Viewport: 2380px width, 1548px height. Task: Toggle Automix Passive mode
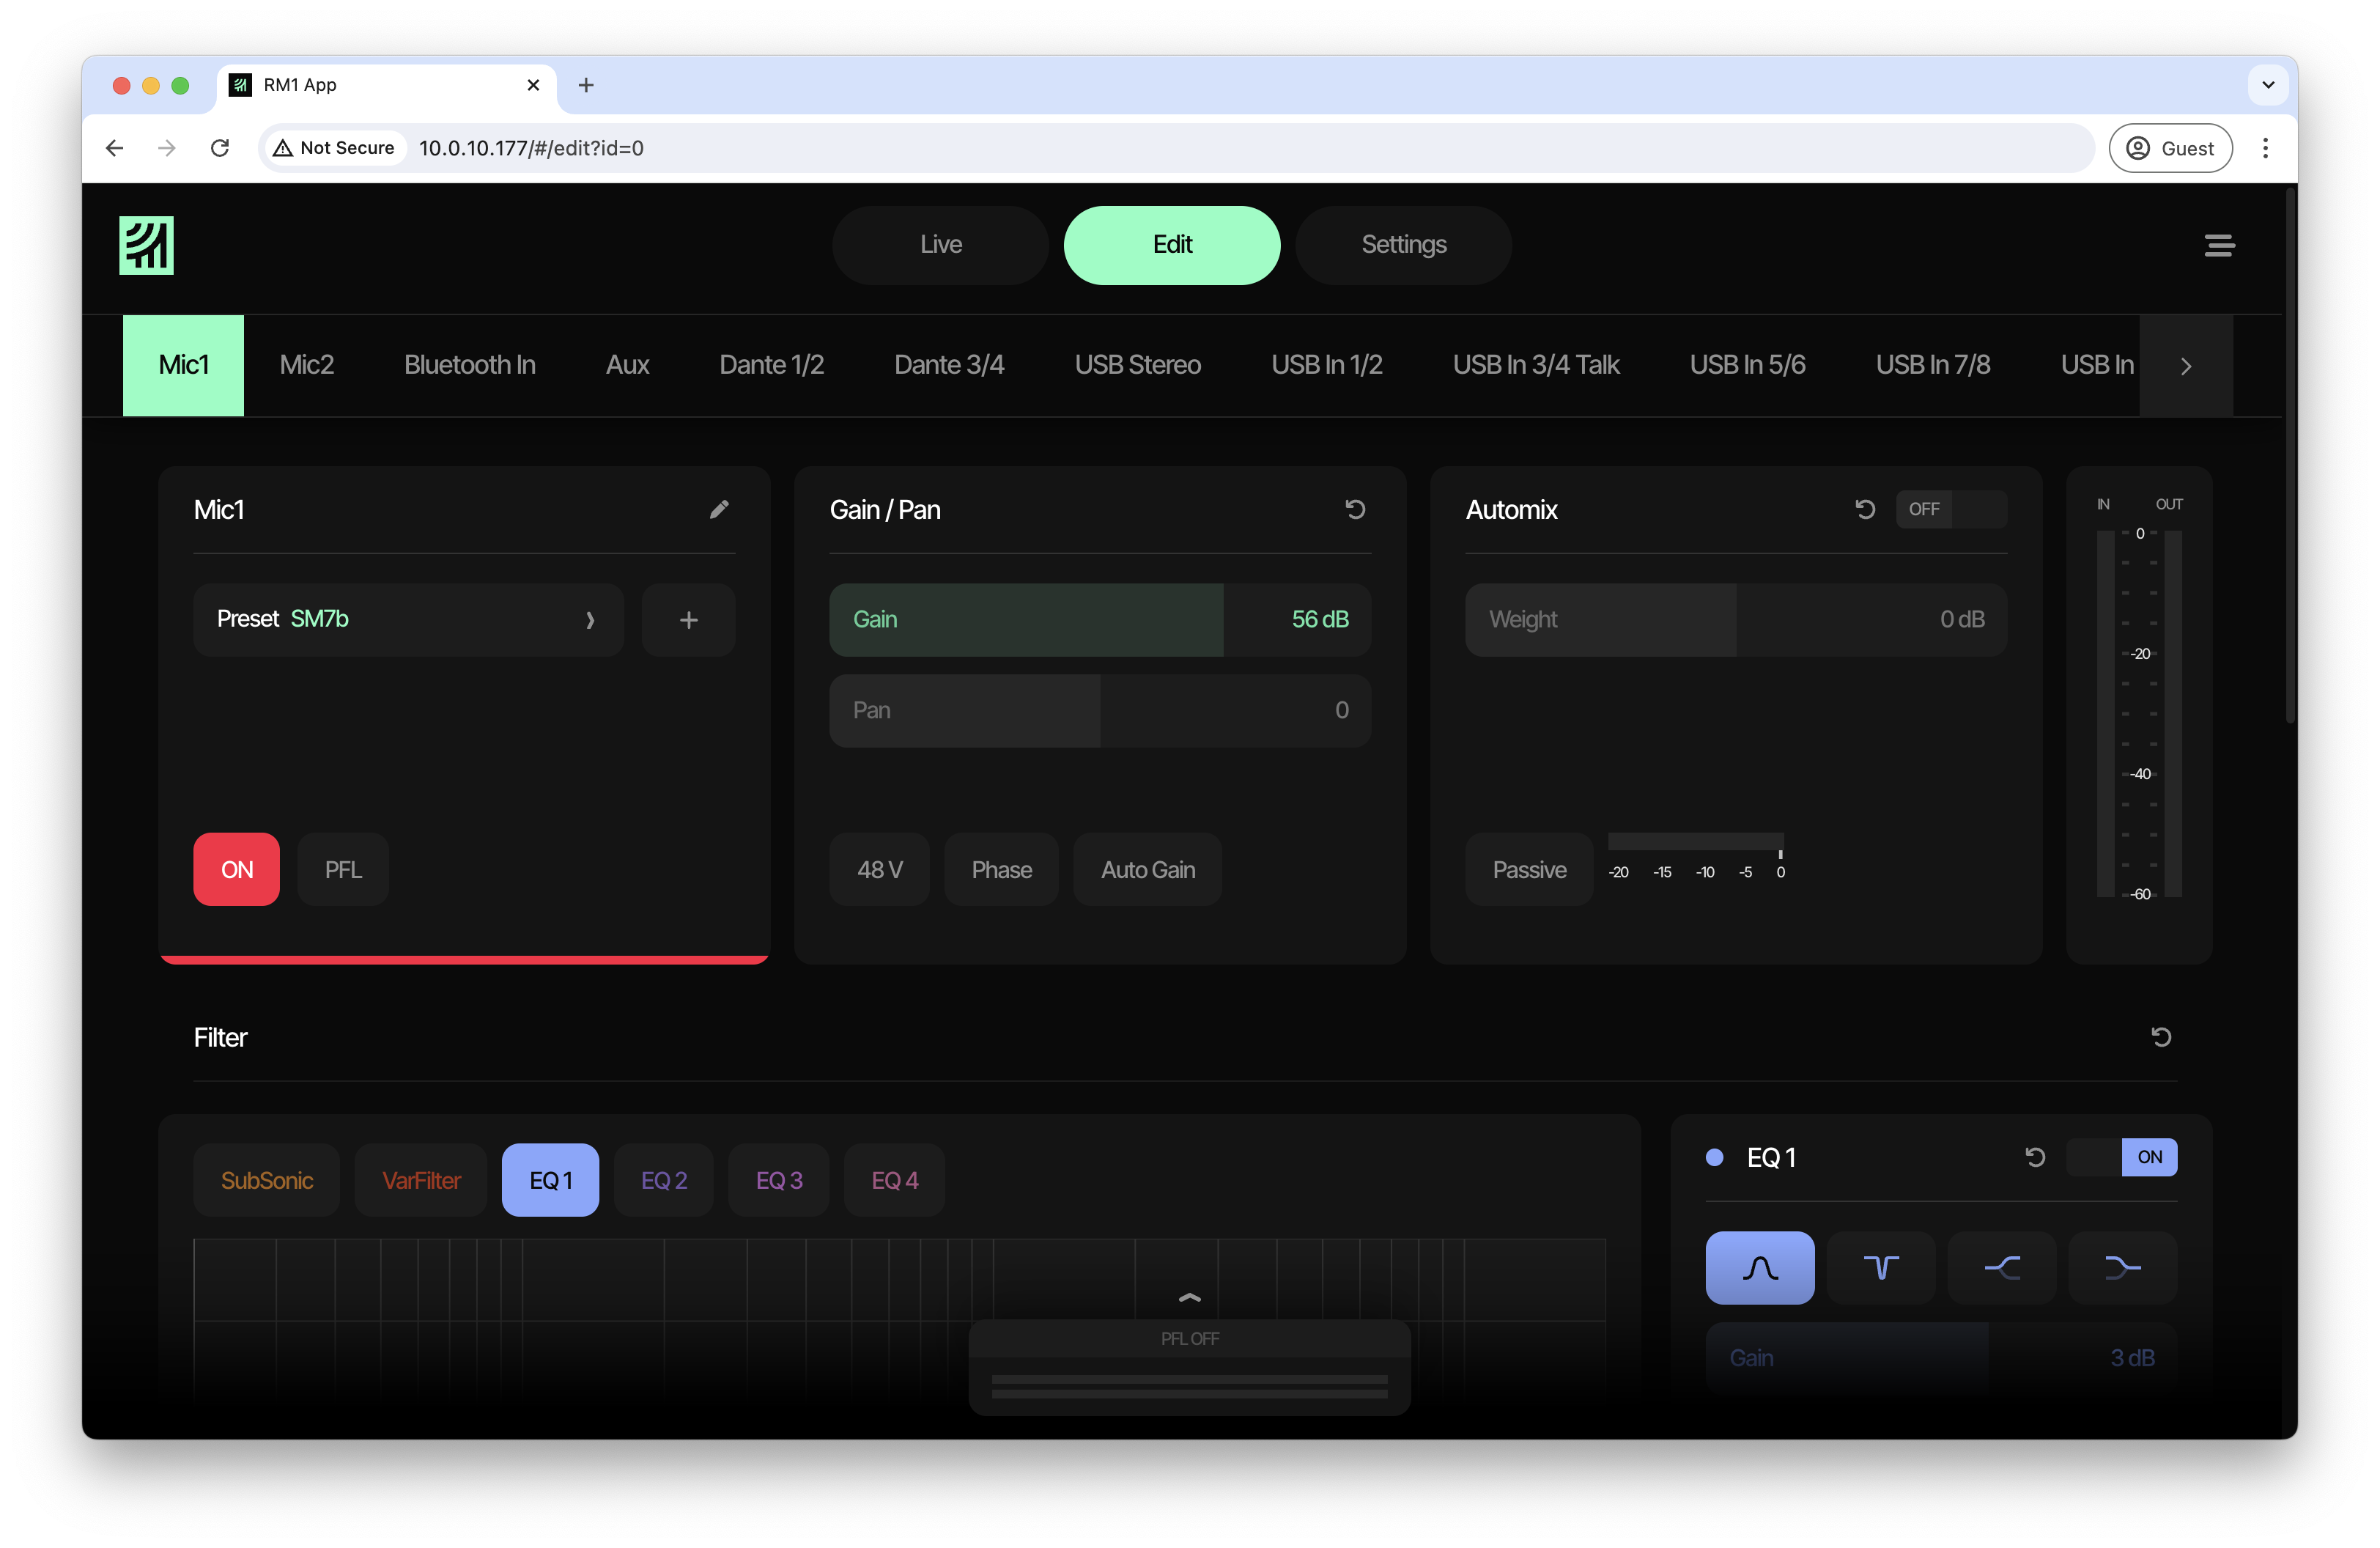point(1529,869)
